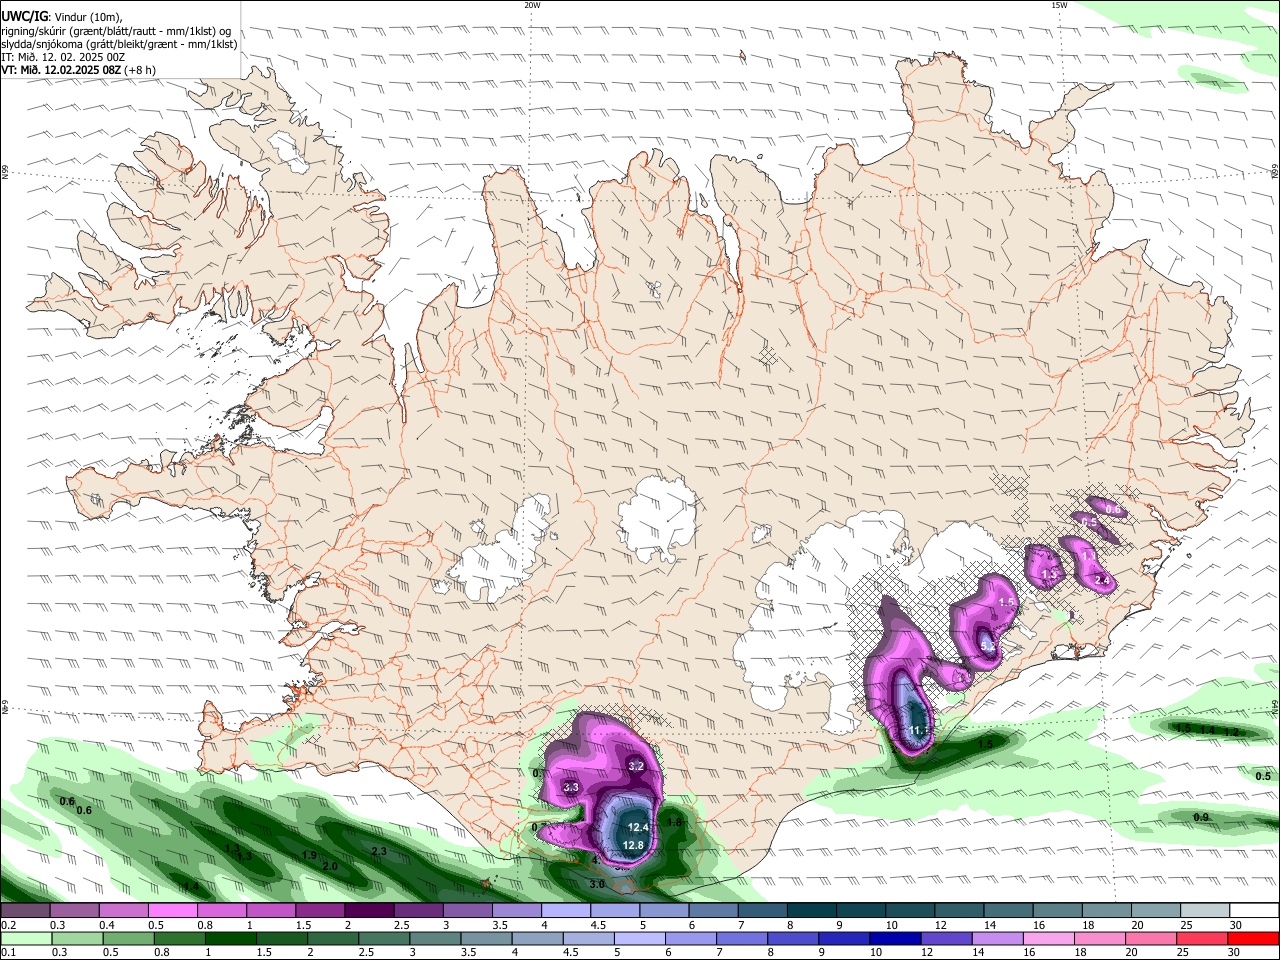Screen dimensions: 1280x960
Task: Click the '15W' longitude label
Action: (1059, 5)
